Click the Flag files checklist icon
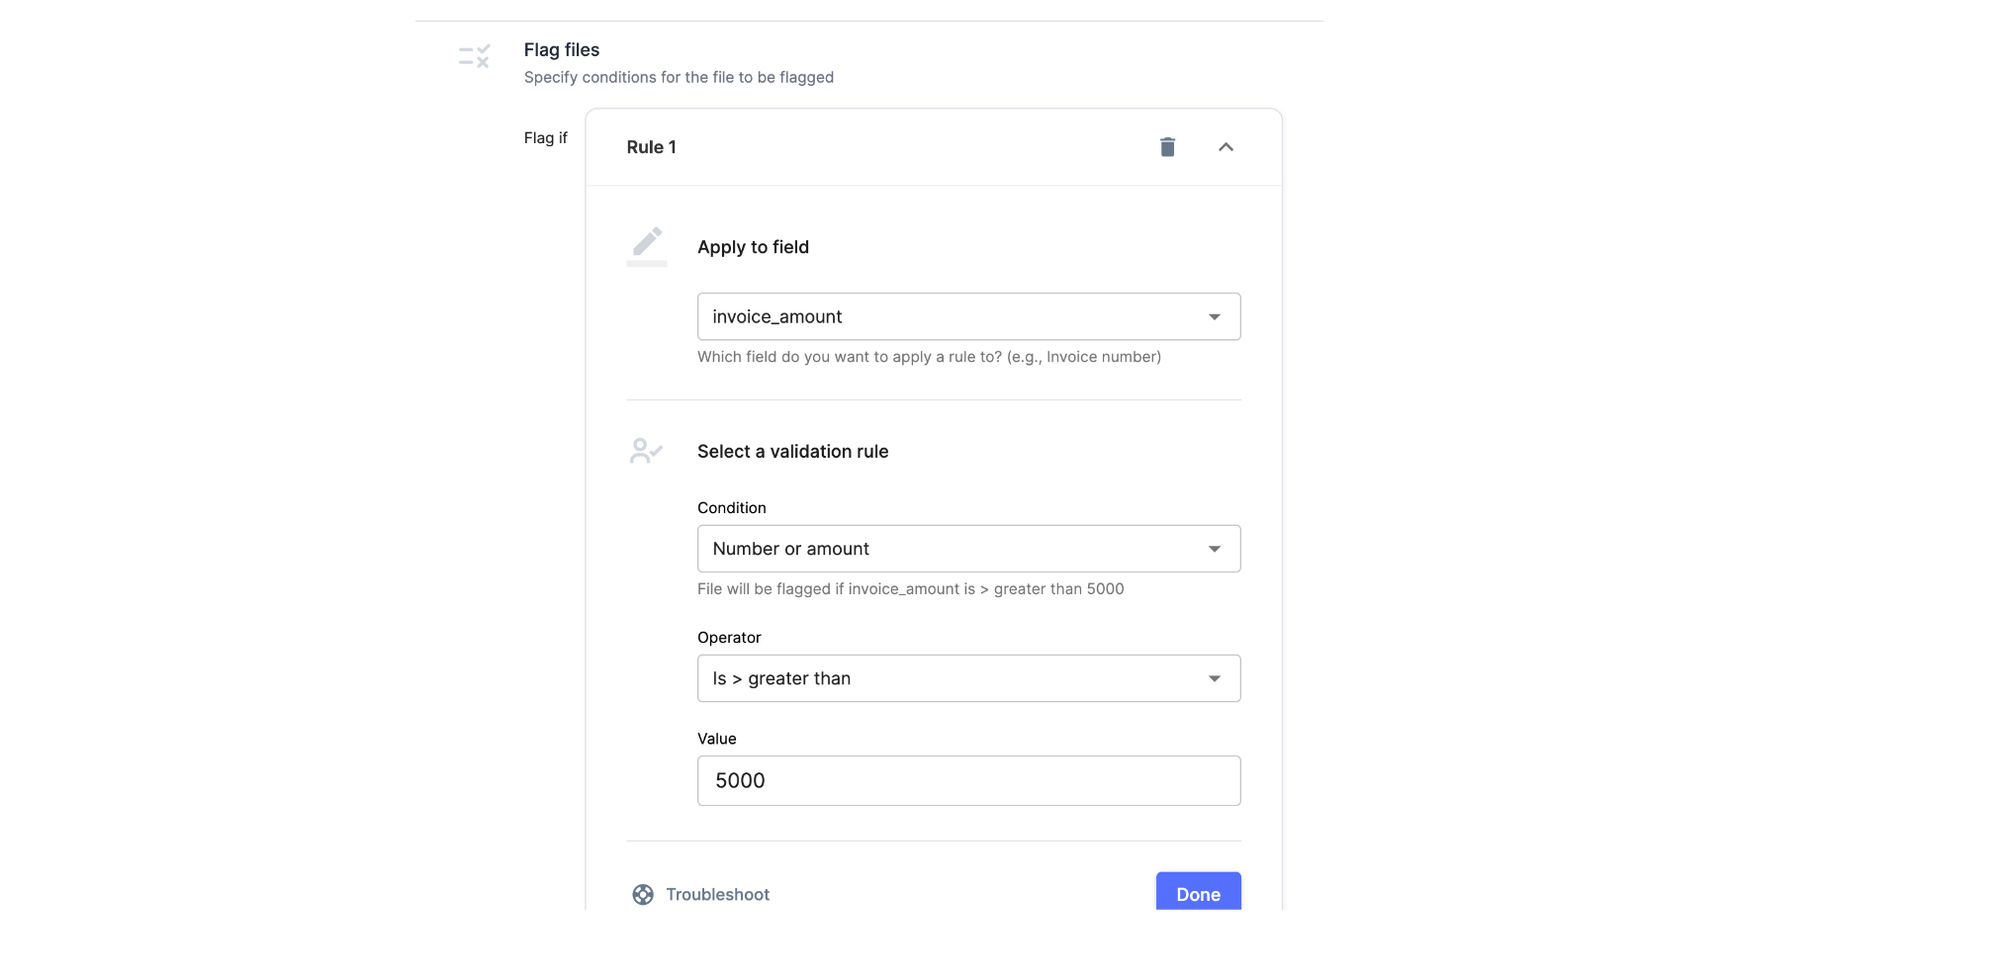Screen dimensions: 2000x961 474,56
